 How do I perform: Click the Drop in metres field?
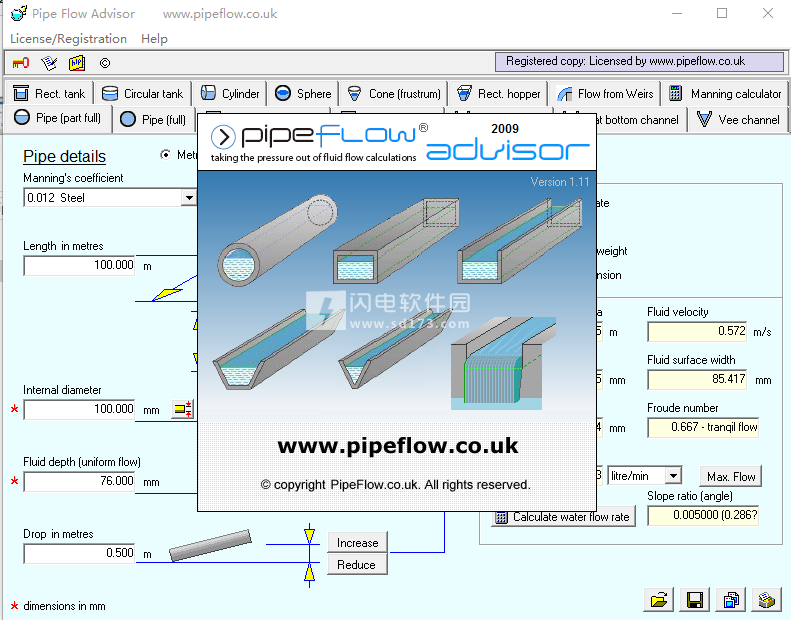(79, 553)
